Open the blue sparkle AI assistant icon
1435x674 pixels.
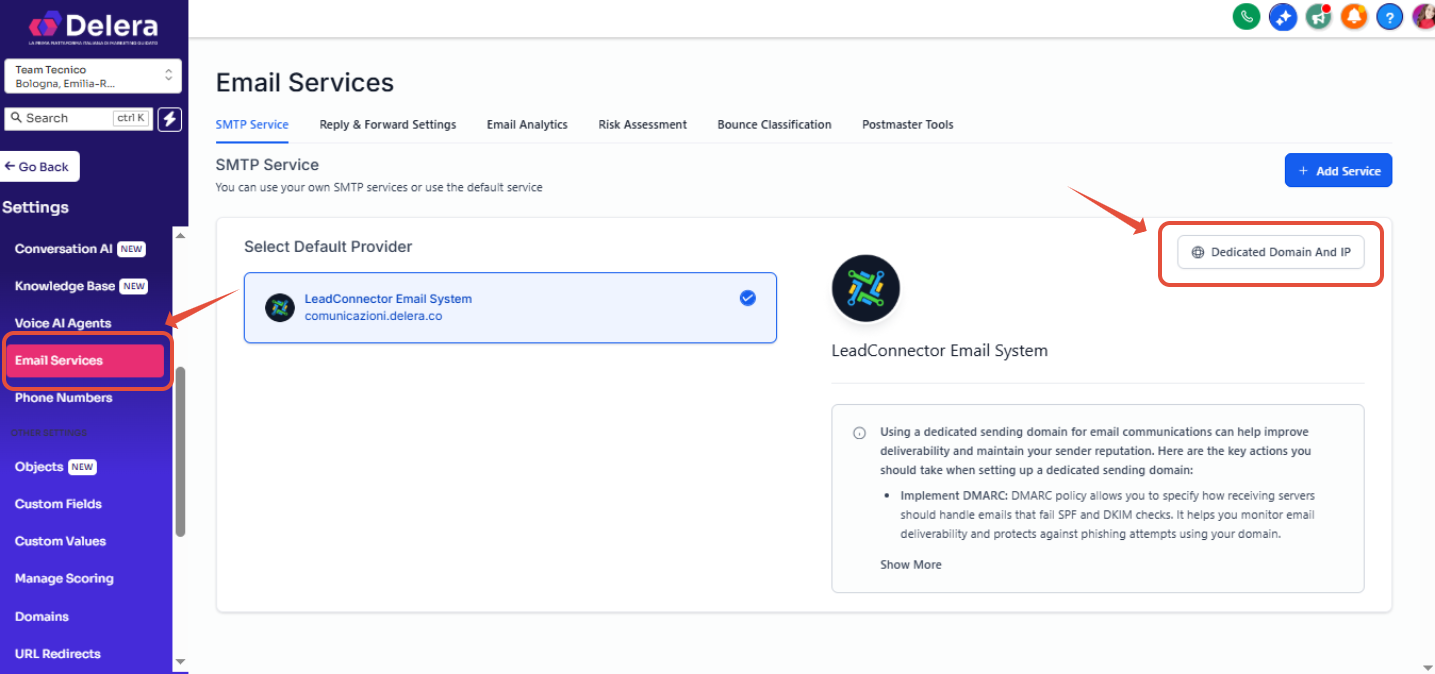[1283, 17]
